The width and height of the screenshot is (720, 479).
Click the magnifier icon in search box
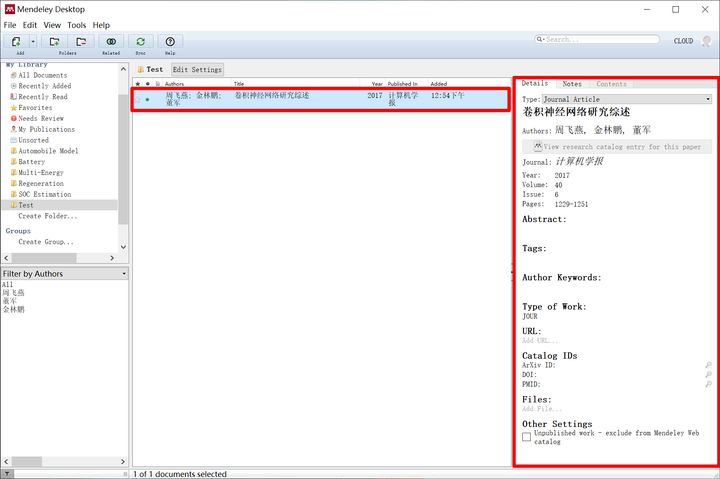pos(540,39)
